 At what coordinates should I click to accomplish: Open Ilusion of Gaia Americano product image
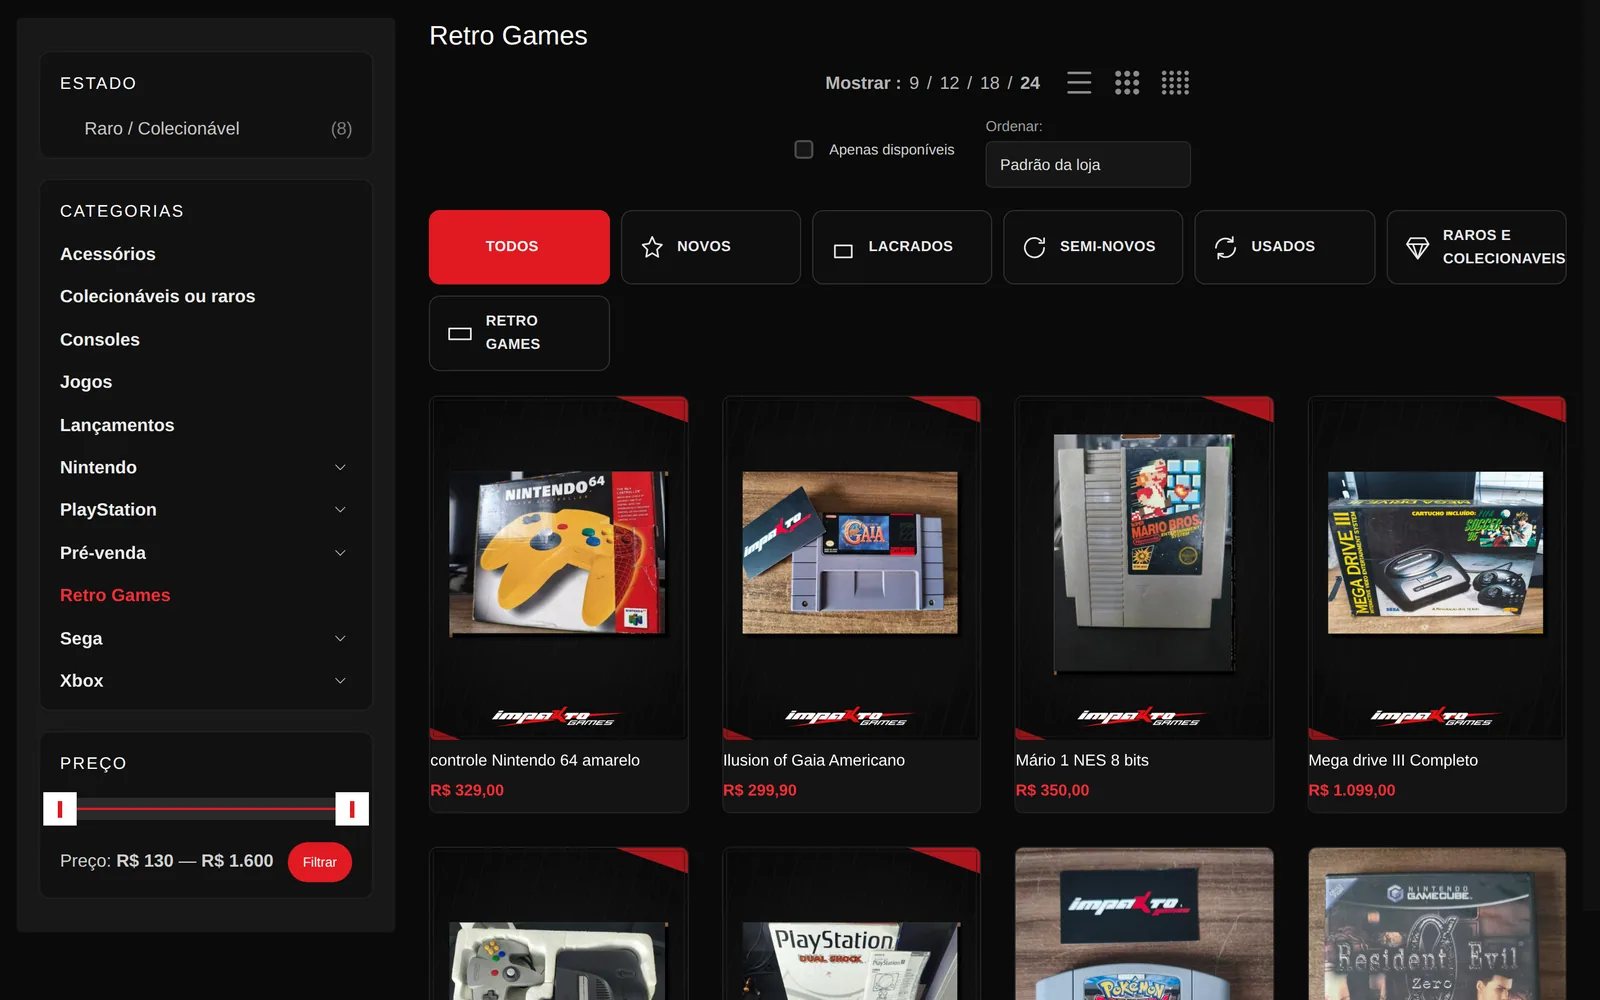tap(851, 568)
